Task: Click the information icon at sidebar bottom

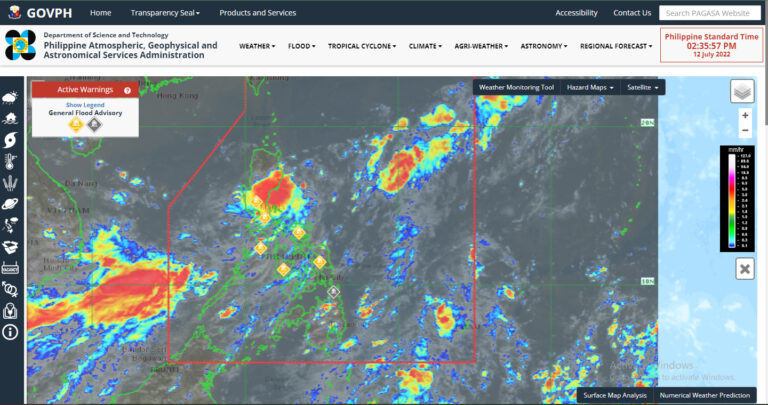Action: tap(10, 331)
